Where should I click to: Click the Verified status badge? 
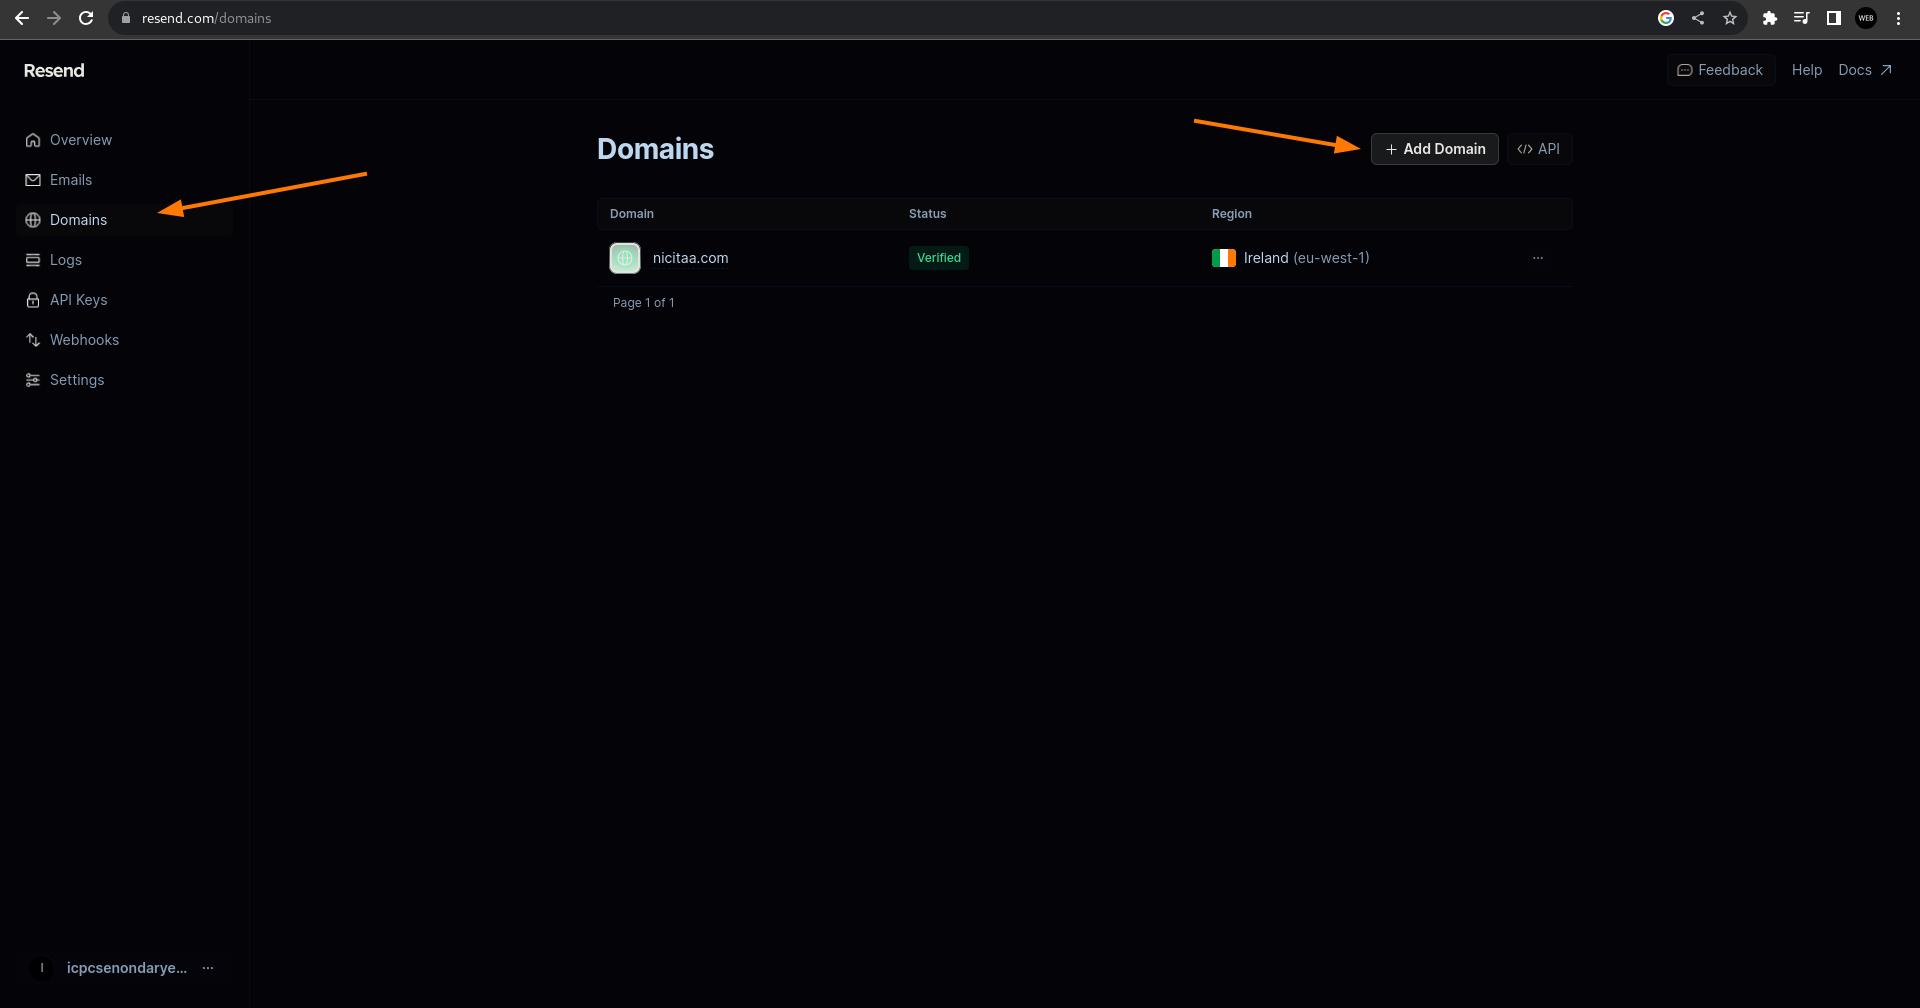coord(939,258)
